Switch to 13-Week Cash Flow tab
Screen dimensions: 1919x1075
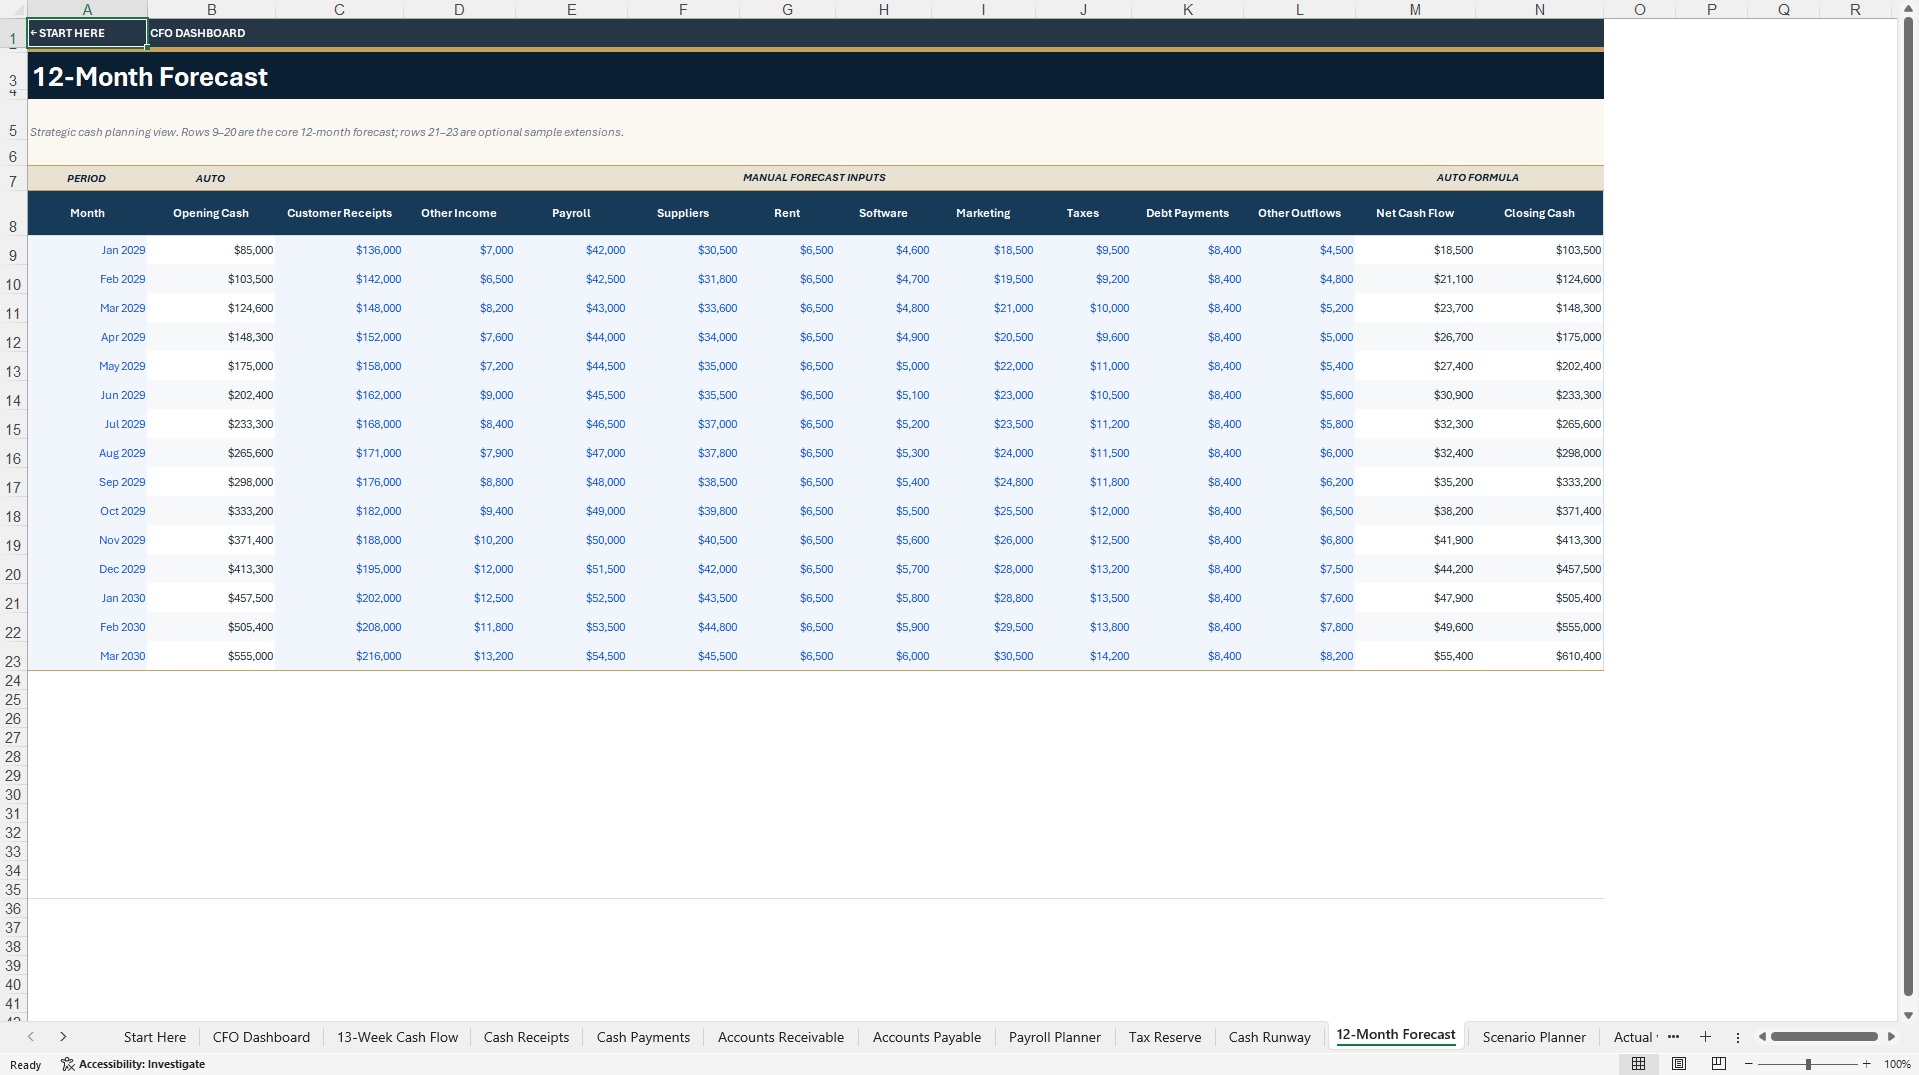[397, 1037]
